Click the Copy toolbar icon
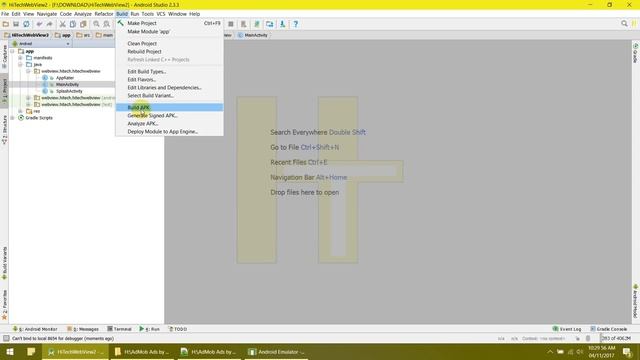640x360 pixels. (x=73, y=24)
